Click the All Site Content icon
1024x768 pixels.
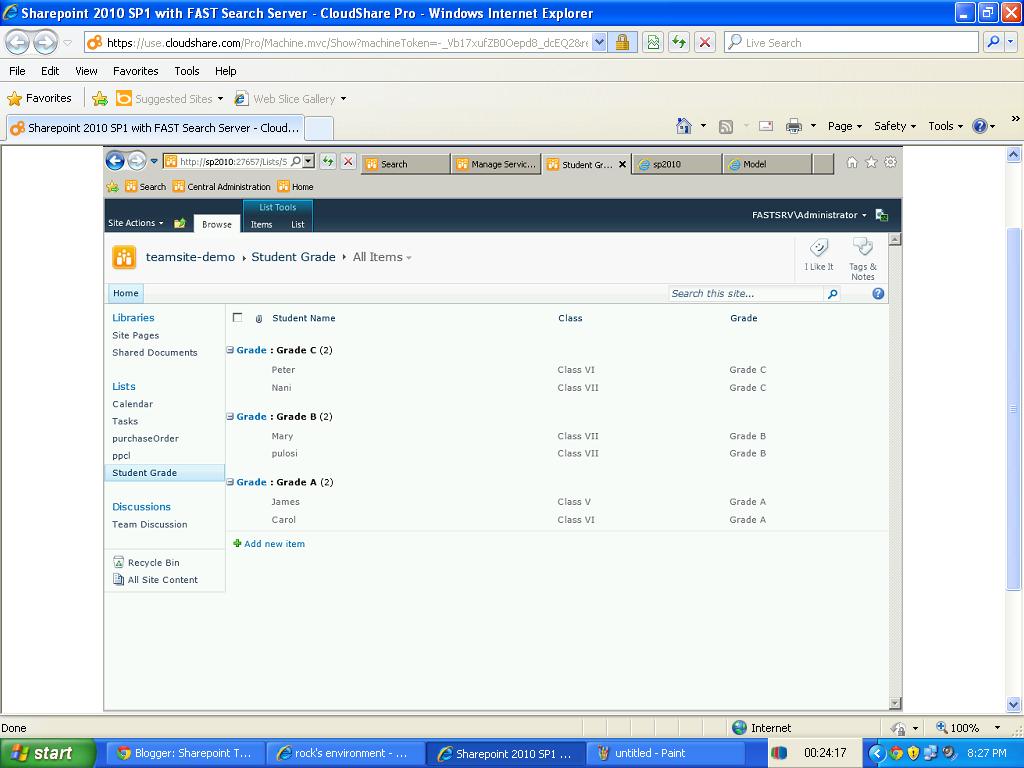pos(119,579)
